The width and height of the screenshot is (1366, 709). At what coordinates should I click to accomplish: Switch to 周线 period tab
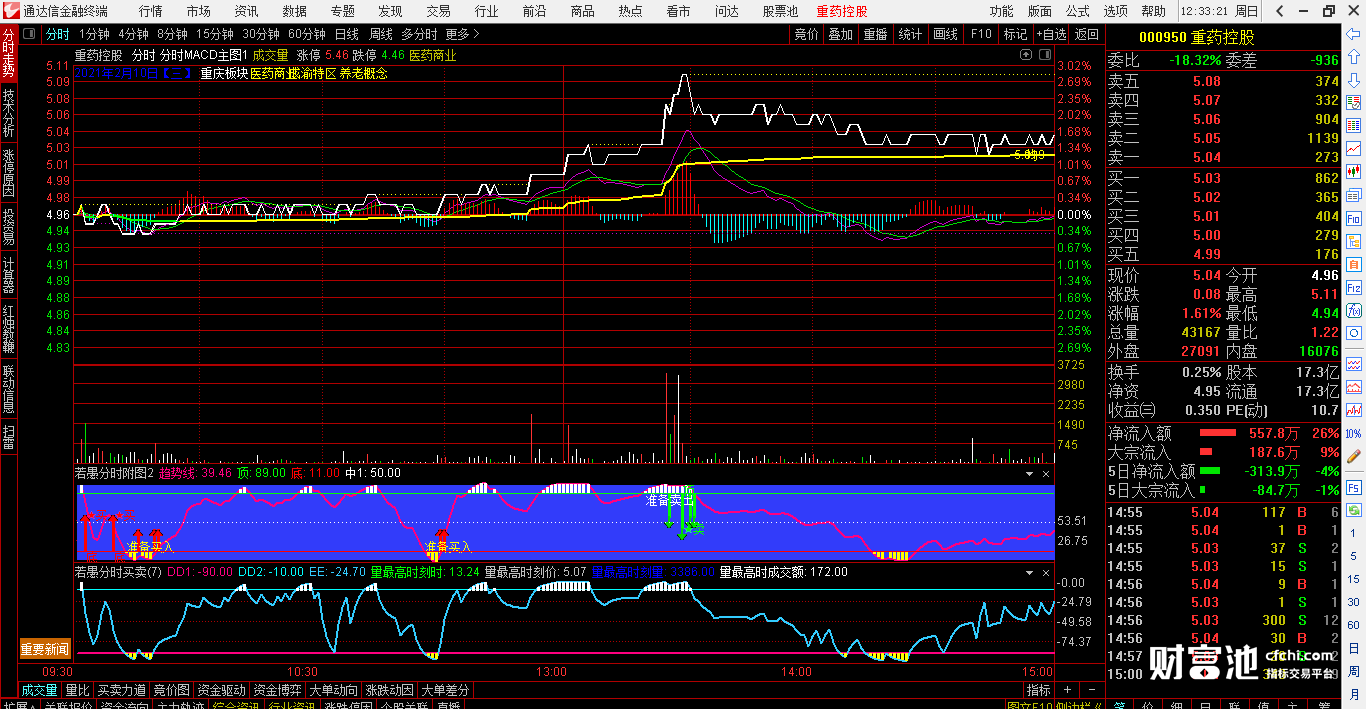(x=381, y=34)
